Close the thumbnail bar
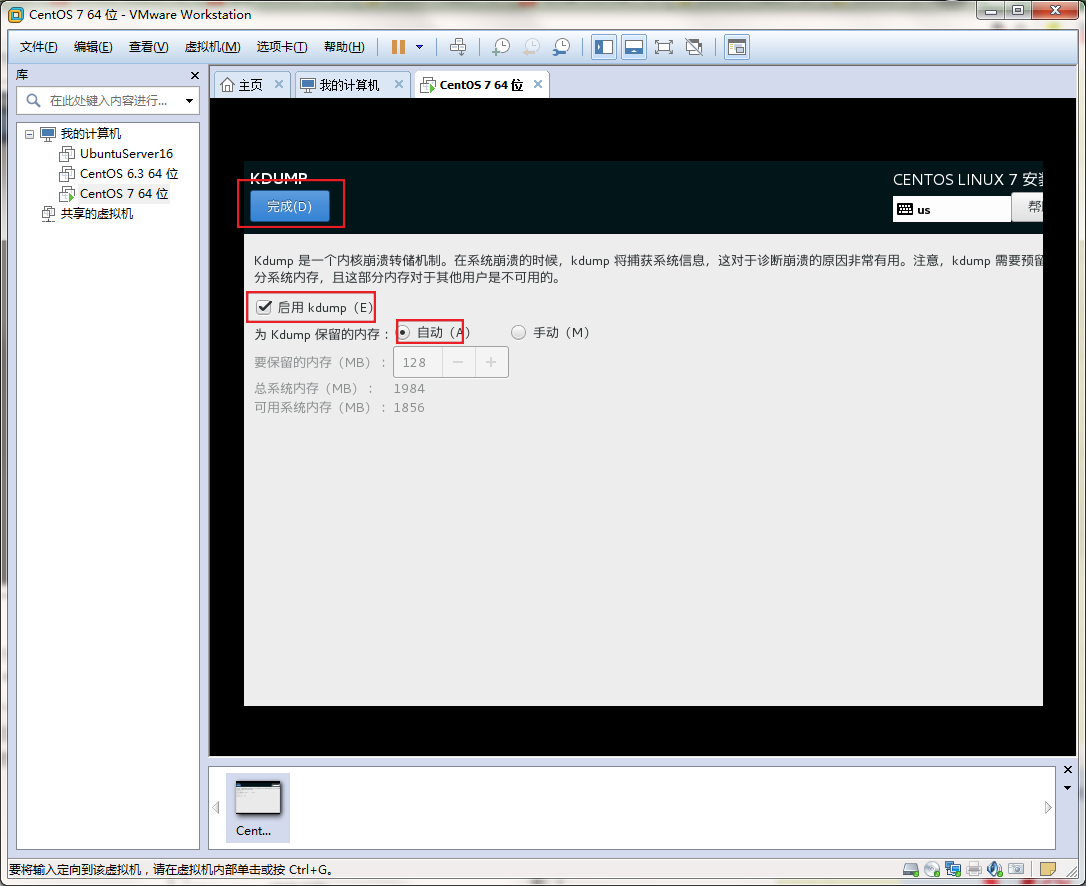The image size is (1086, 886). tap(1068, 770)
